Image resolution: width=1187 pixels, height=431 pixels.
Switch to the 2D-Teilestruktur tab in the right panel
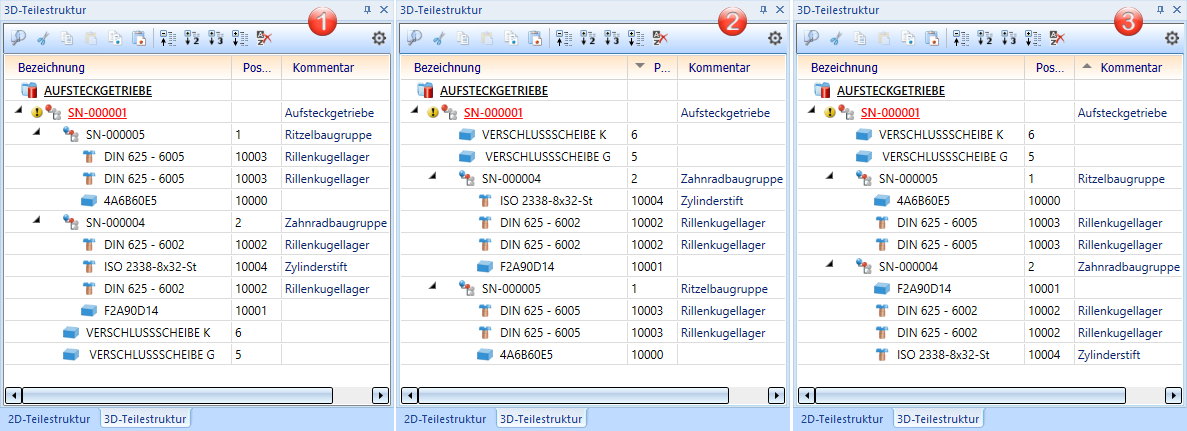(842, 418)
